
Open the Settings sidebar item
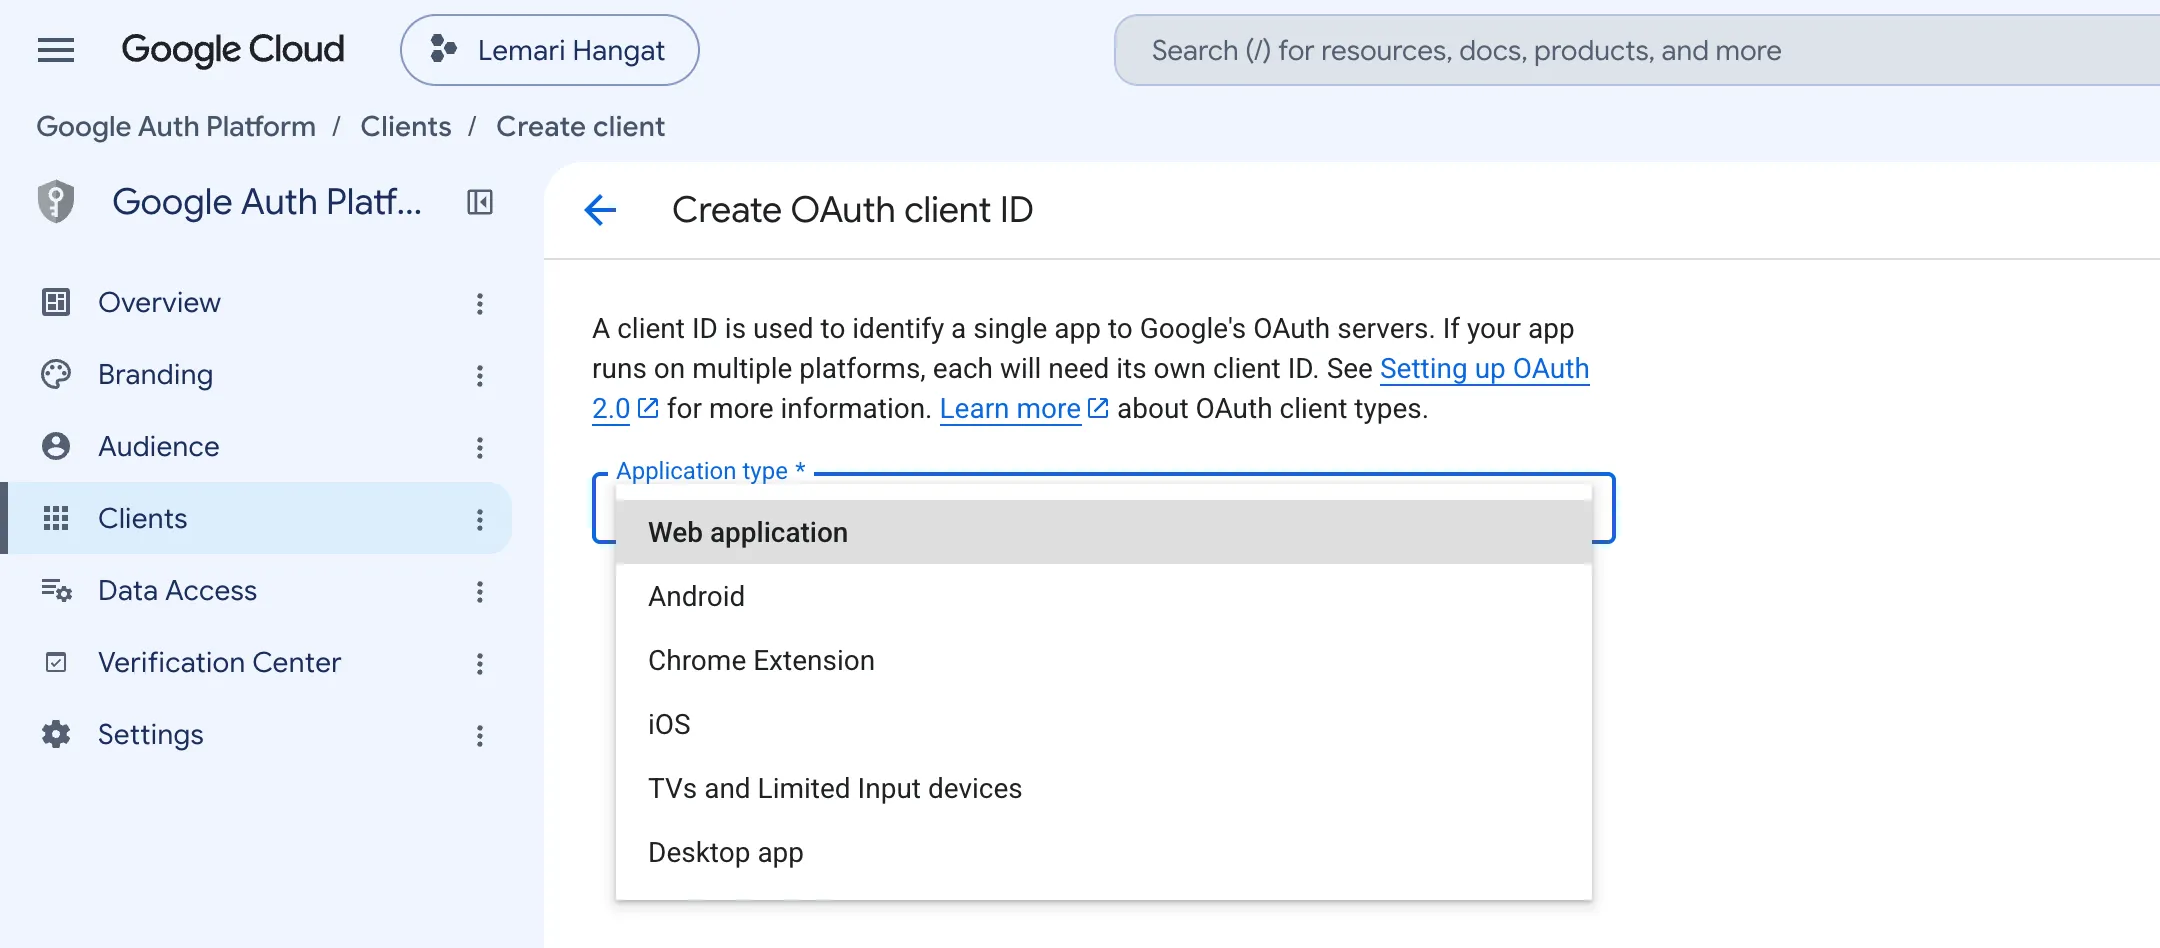[256, 734]
